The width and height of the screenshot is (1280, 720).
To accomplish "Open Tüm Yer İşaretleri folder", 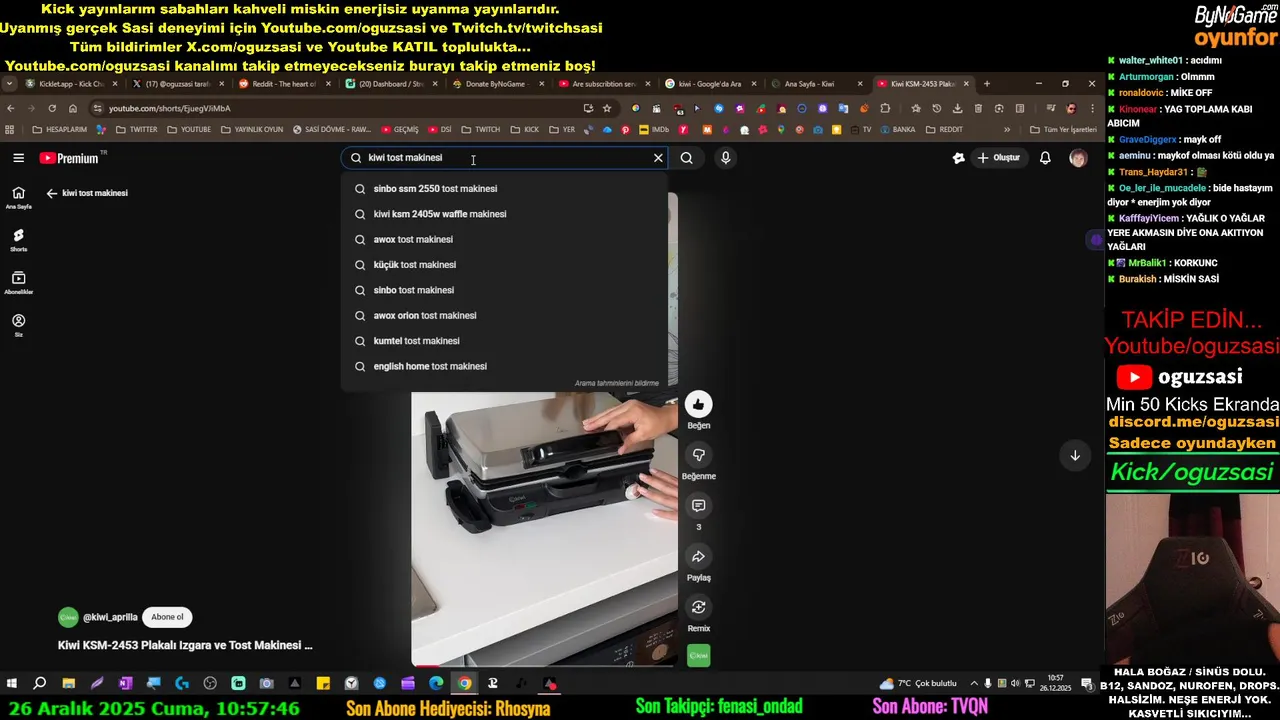I will [x=1063, y=129].
